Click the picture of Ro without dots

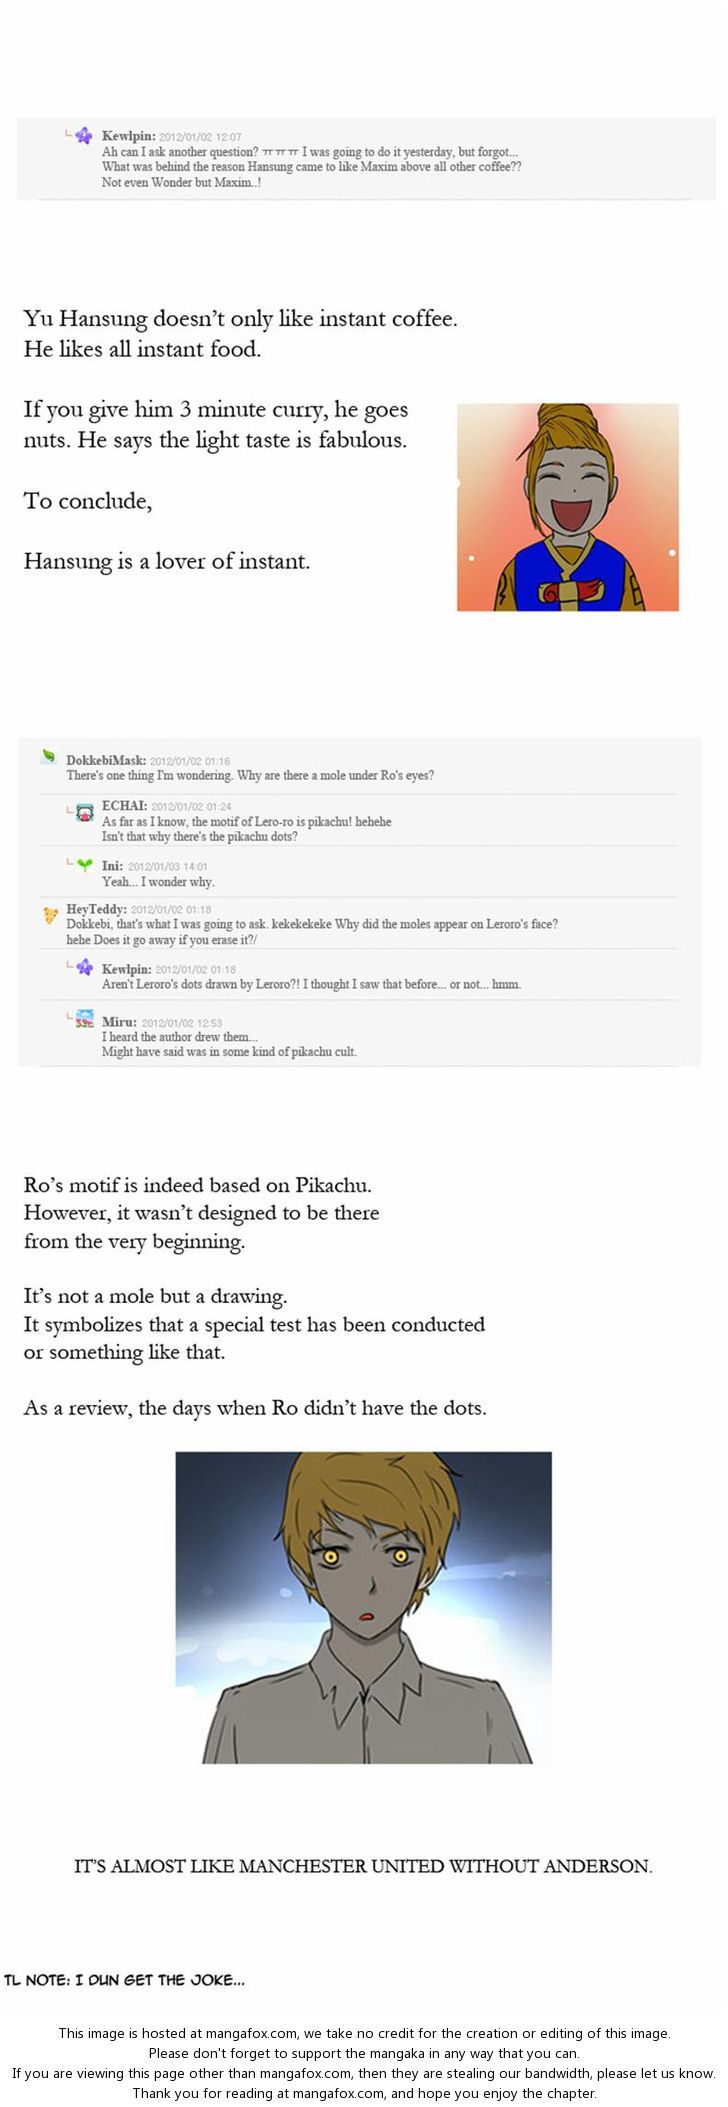coord(363,1607)
